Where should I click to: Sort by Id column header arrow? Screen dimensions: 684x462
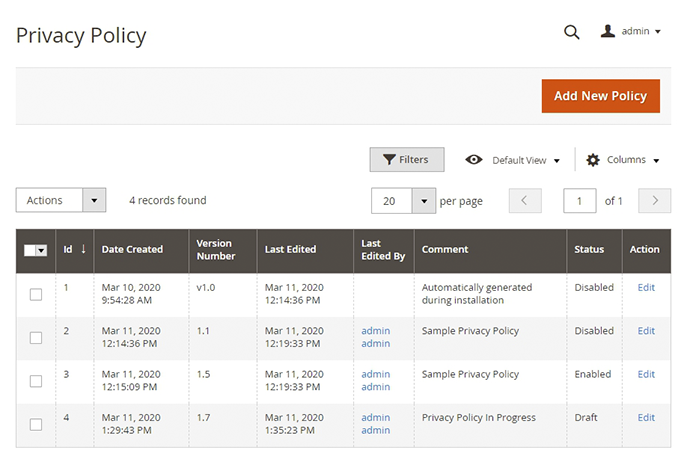pyautogui.click(x=83, y=250)
